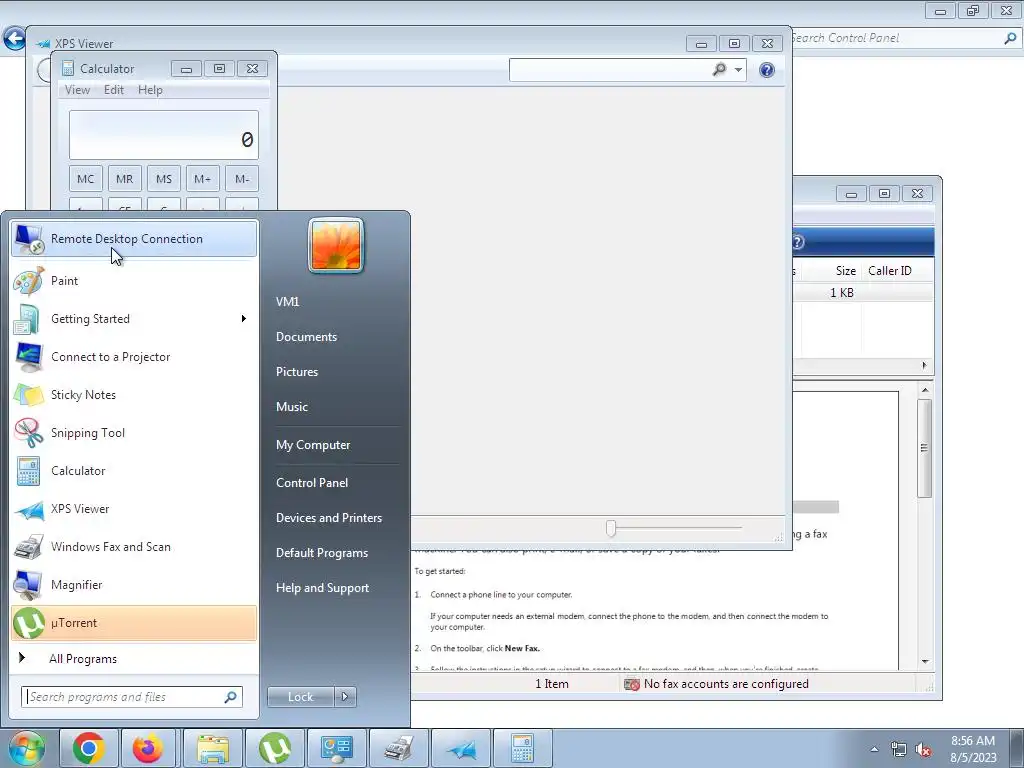Click the calculator MR button
The image size is (1024, 768).
pos(125,179)
